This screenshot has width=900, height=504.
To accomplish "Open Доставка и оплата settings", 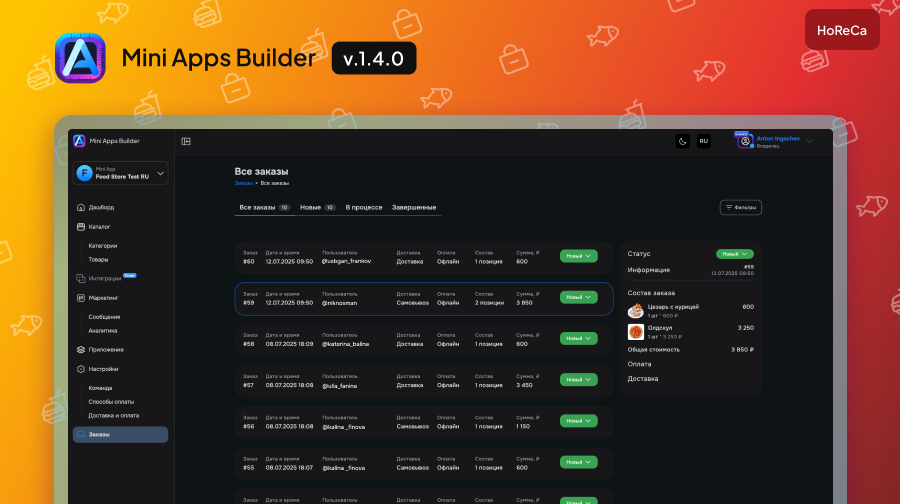I will click(x=114, y=416).
